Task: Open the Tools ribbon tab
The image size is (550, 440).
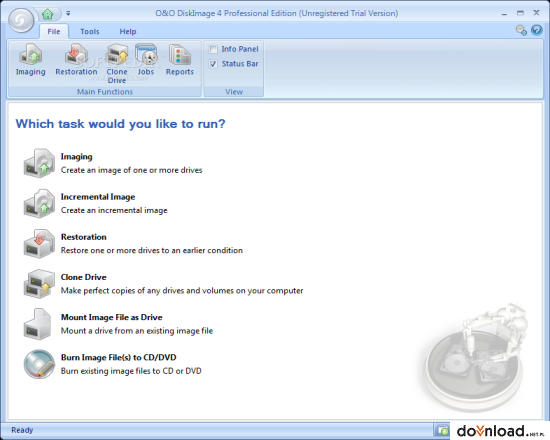Action: 90,32
